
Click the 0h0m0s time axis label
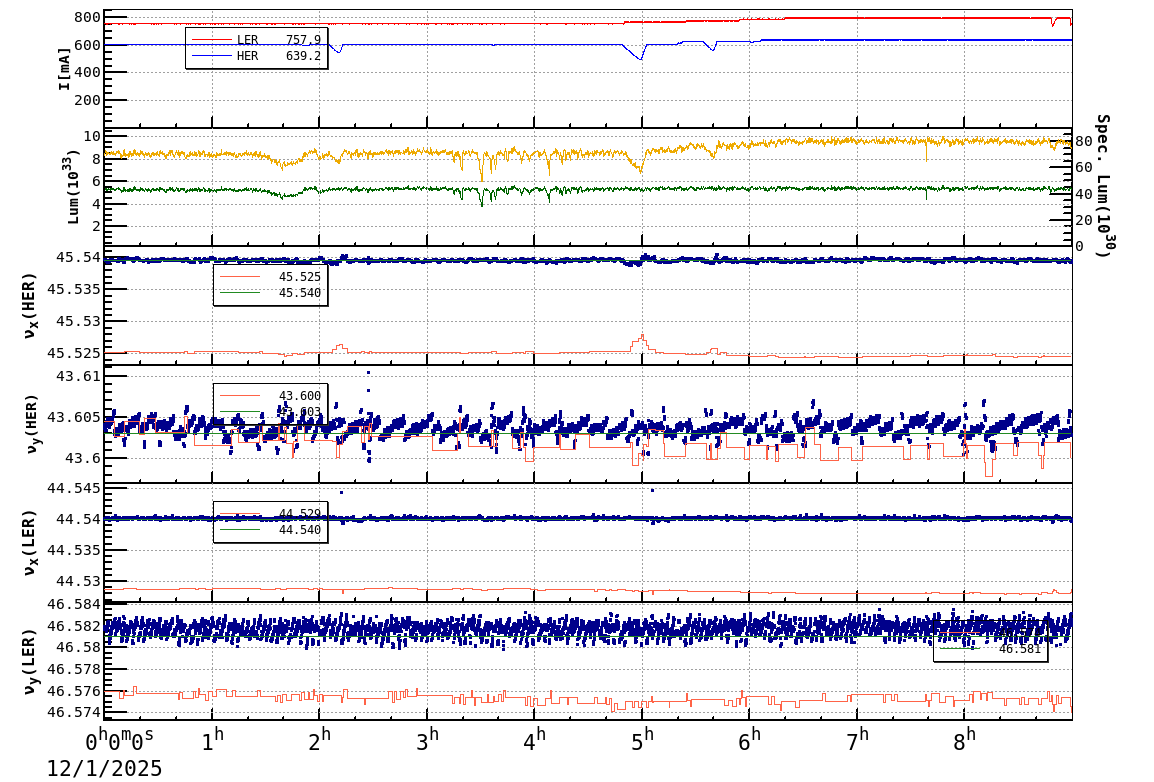(x=119, y=738)
